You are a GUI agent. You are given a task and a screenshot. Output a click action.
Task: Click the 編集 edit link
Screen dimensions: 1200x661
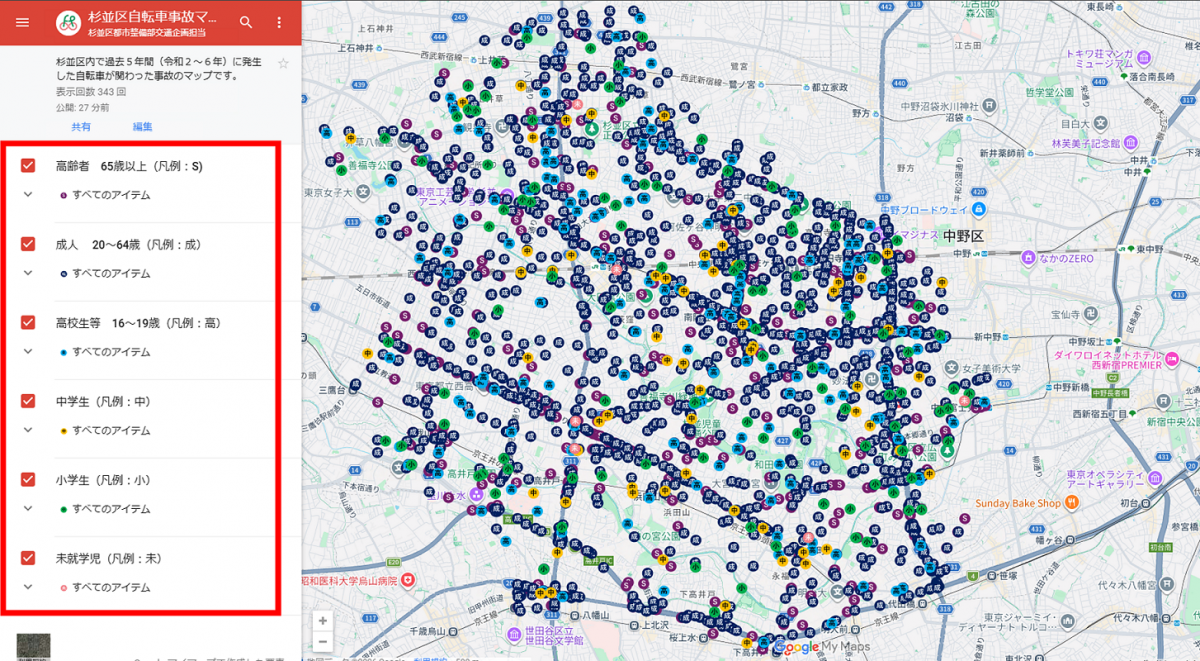[x=143, y=127]
